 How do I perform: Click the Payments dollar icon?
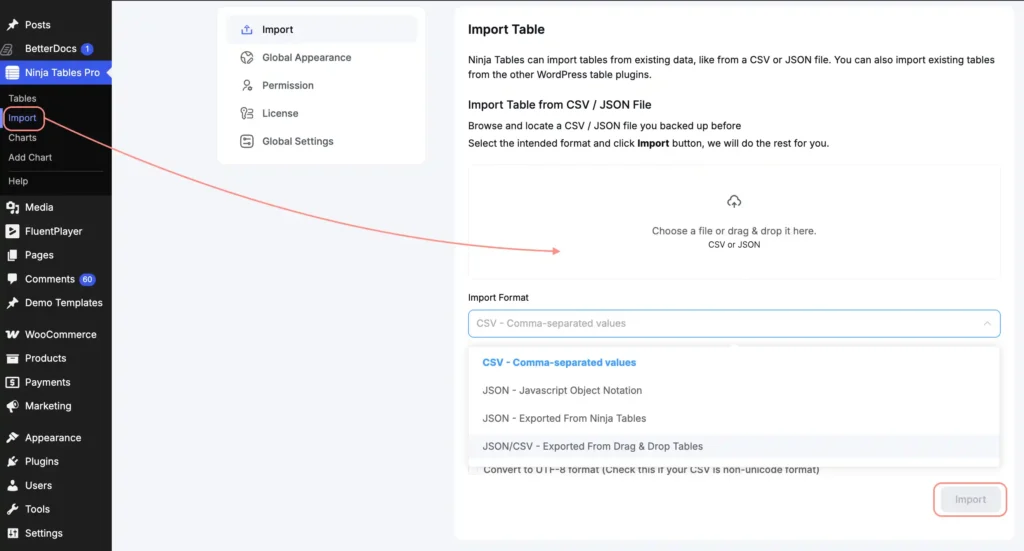pyautogui.click(x=12, y=382)
